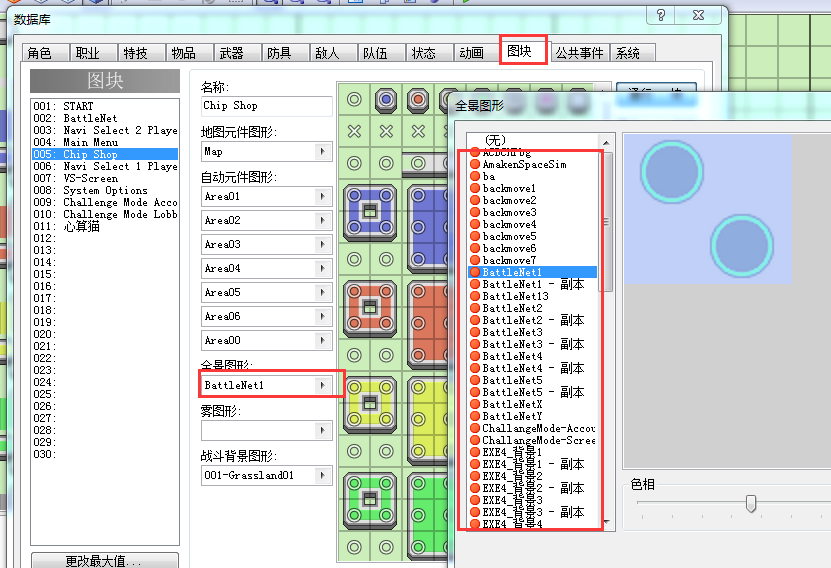831x568 pixels.
Task: Select tileset 004: Main Menu
Action: point(105,142)
